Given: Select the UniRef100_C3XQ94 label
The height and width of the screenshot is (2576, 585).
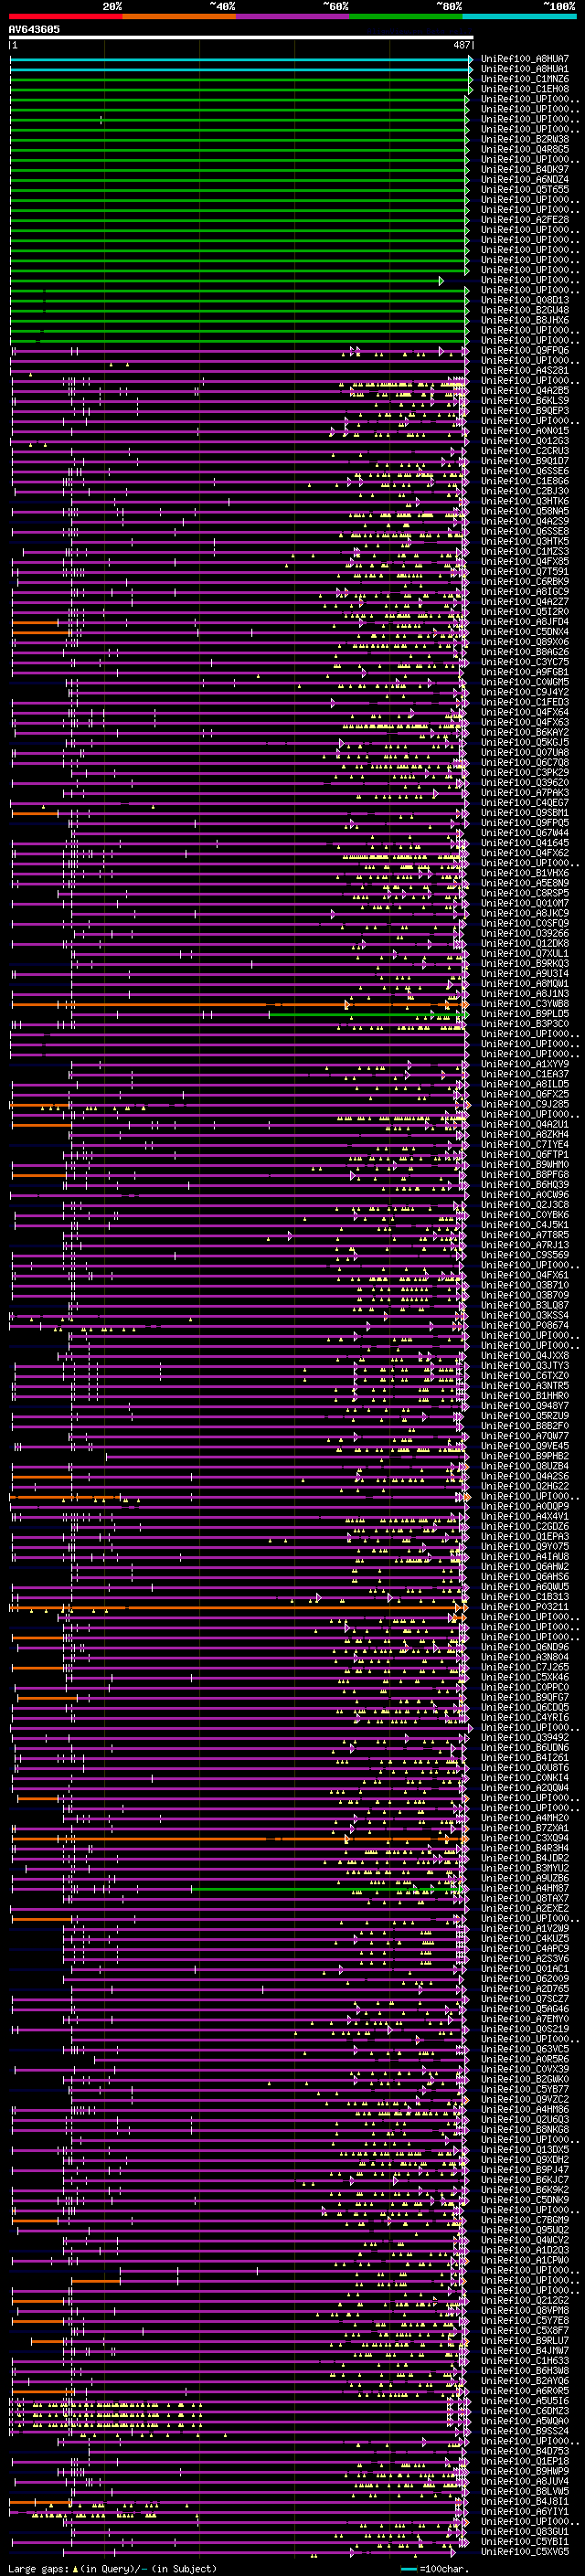Looking at the screenshot, I should tap(525, 1839).
